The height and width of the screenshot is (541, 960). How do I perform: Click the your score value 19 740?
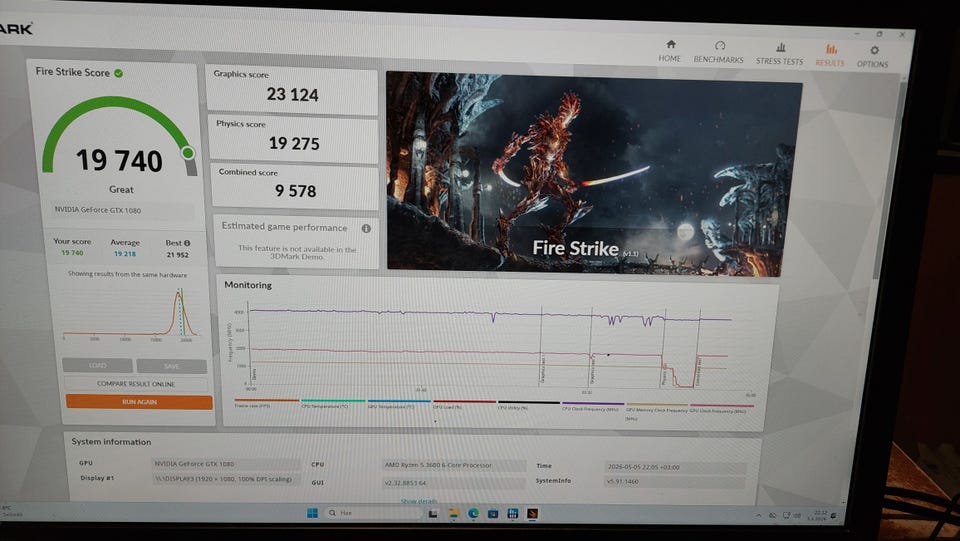point(72,253)
